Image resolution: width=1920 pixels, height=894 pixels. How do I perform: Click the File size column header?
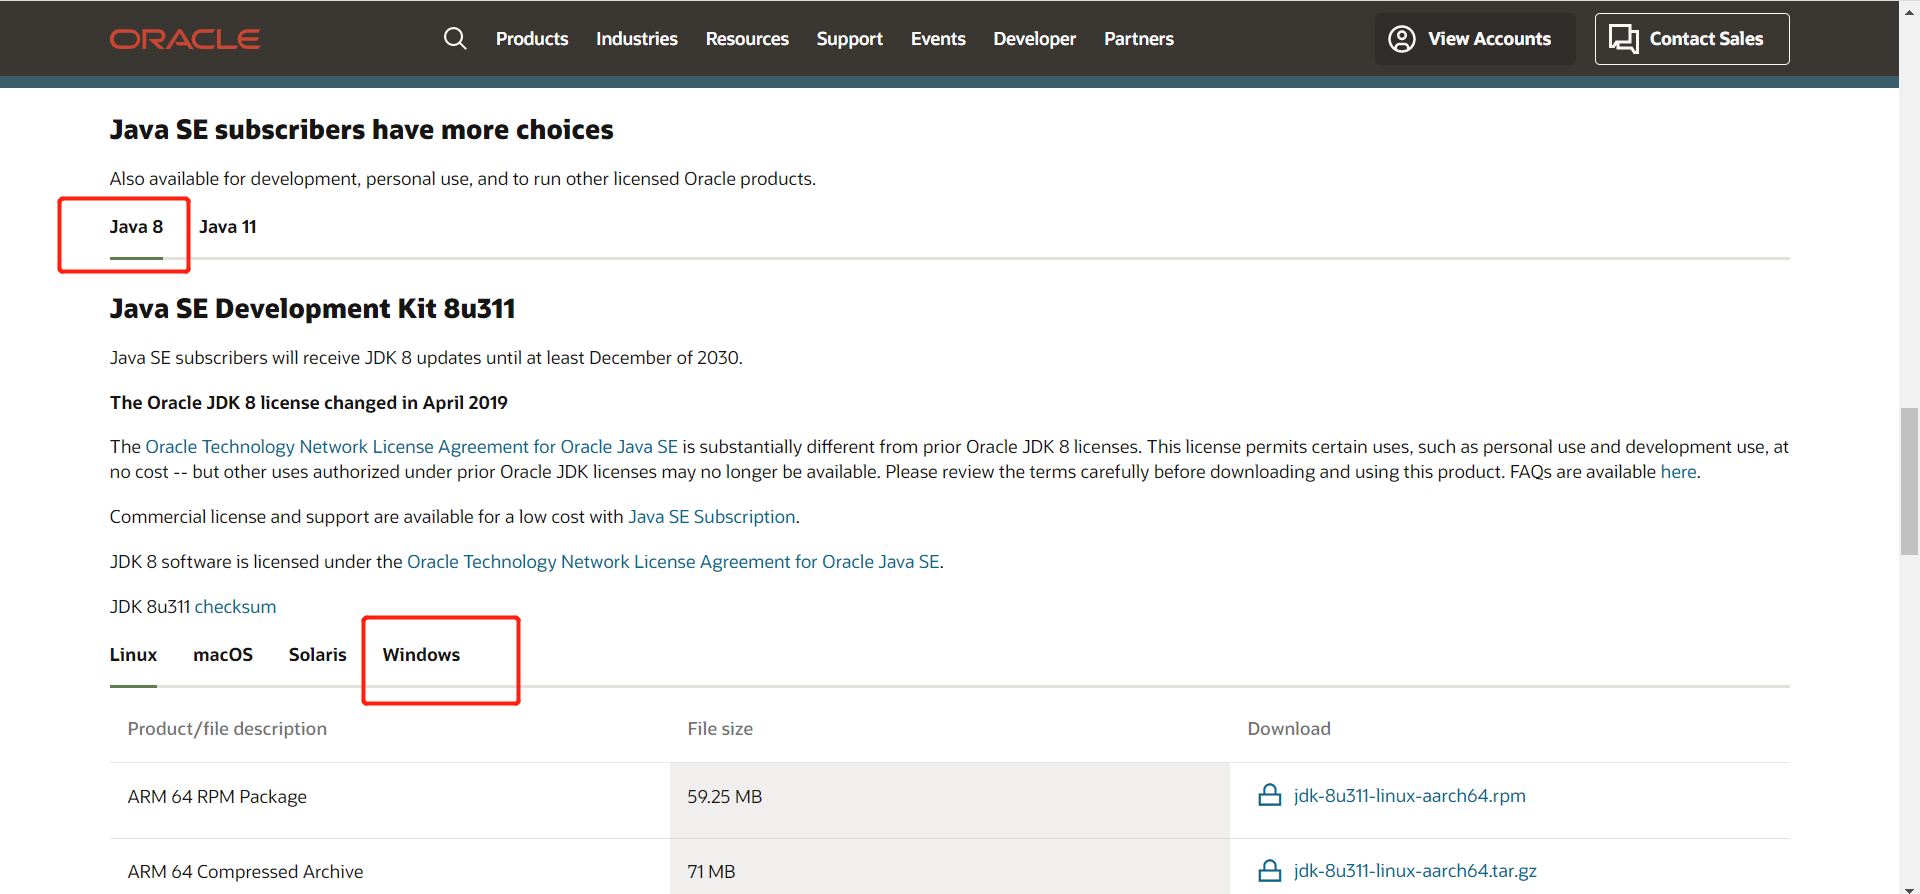(720, 729)
